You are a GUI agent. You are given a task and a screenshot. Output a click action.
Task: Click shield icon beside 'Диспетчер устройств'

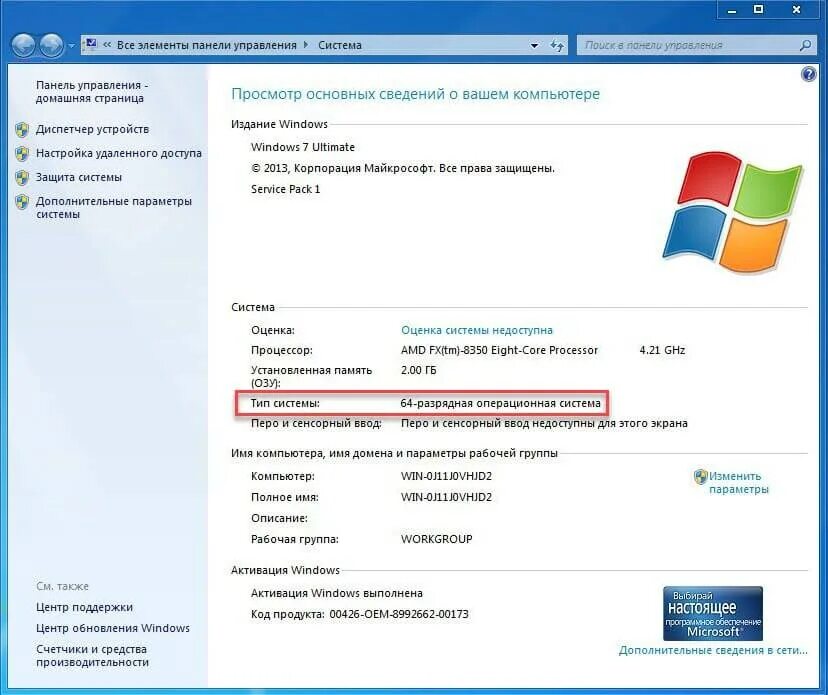22,129
